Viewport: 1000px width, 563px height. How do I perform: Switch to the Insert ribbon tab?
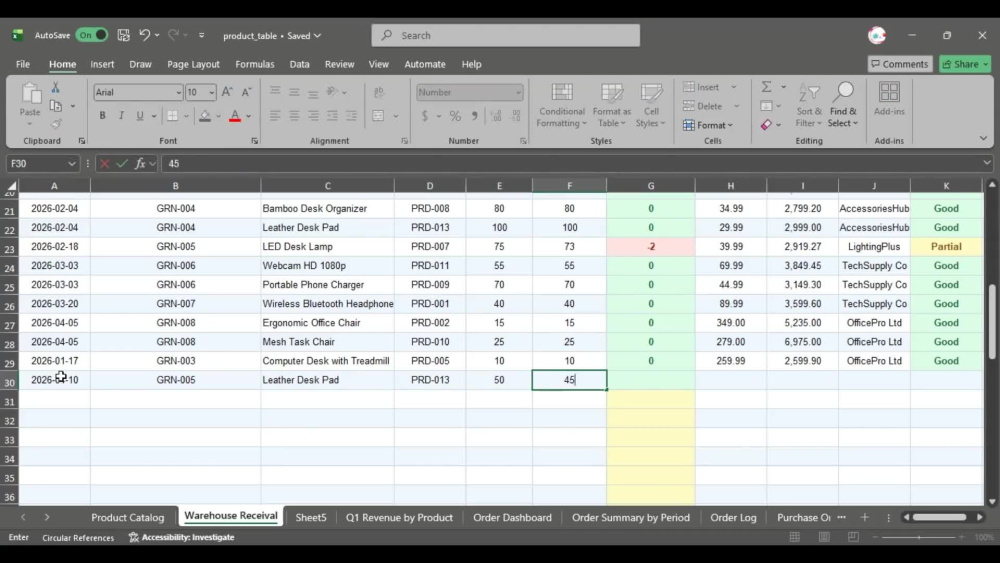[x=102, y=64]
